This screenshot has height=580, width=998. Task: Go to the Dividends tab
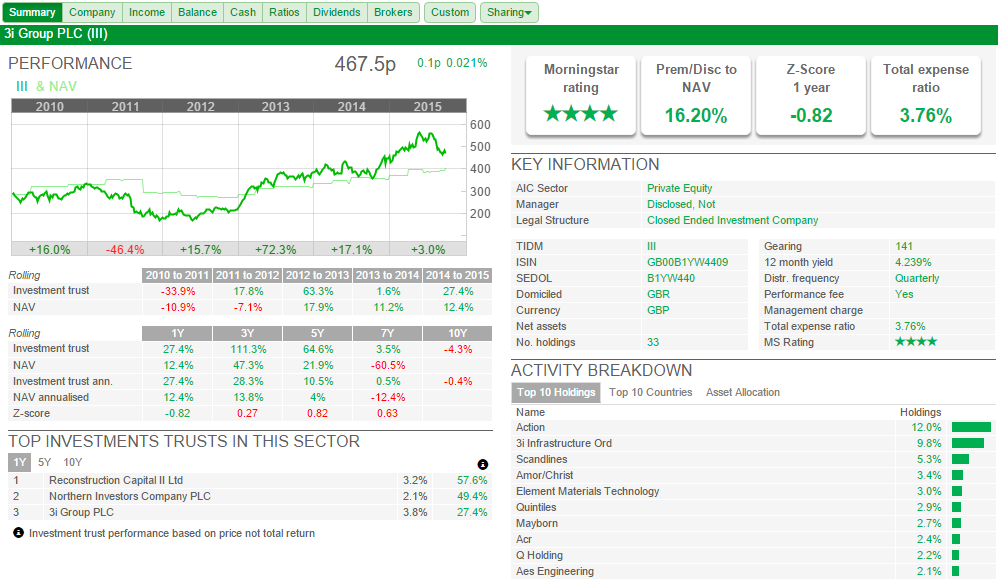pyautogui.click(x=337, y=12)
